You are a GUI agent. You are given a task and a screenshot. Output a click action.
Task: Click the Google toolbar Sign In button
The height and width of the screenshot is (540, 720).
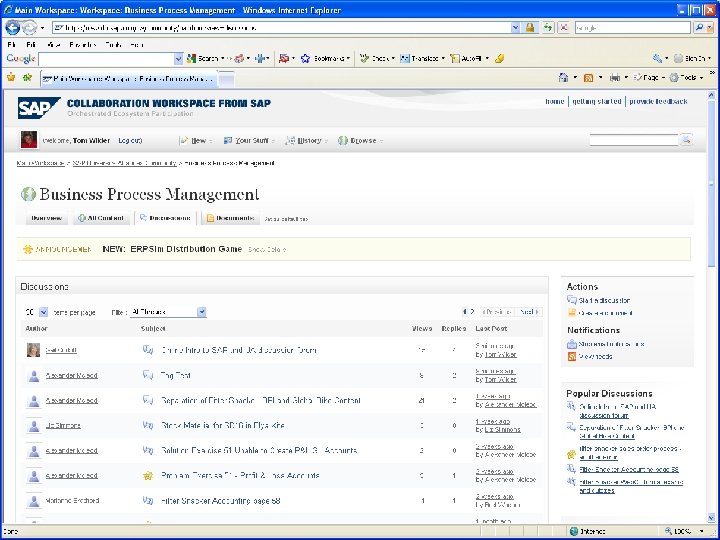[692, 58]
